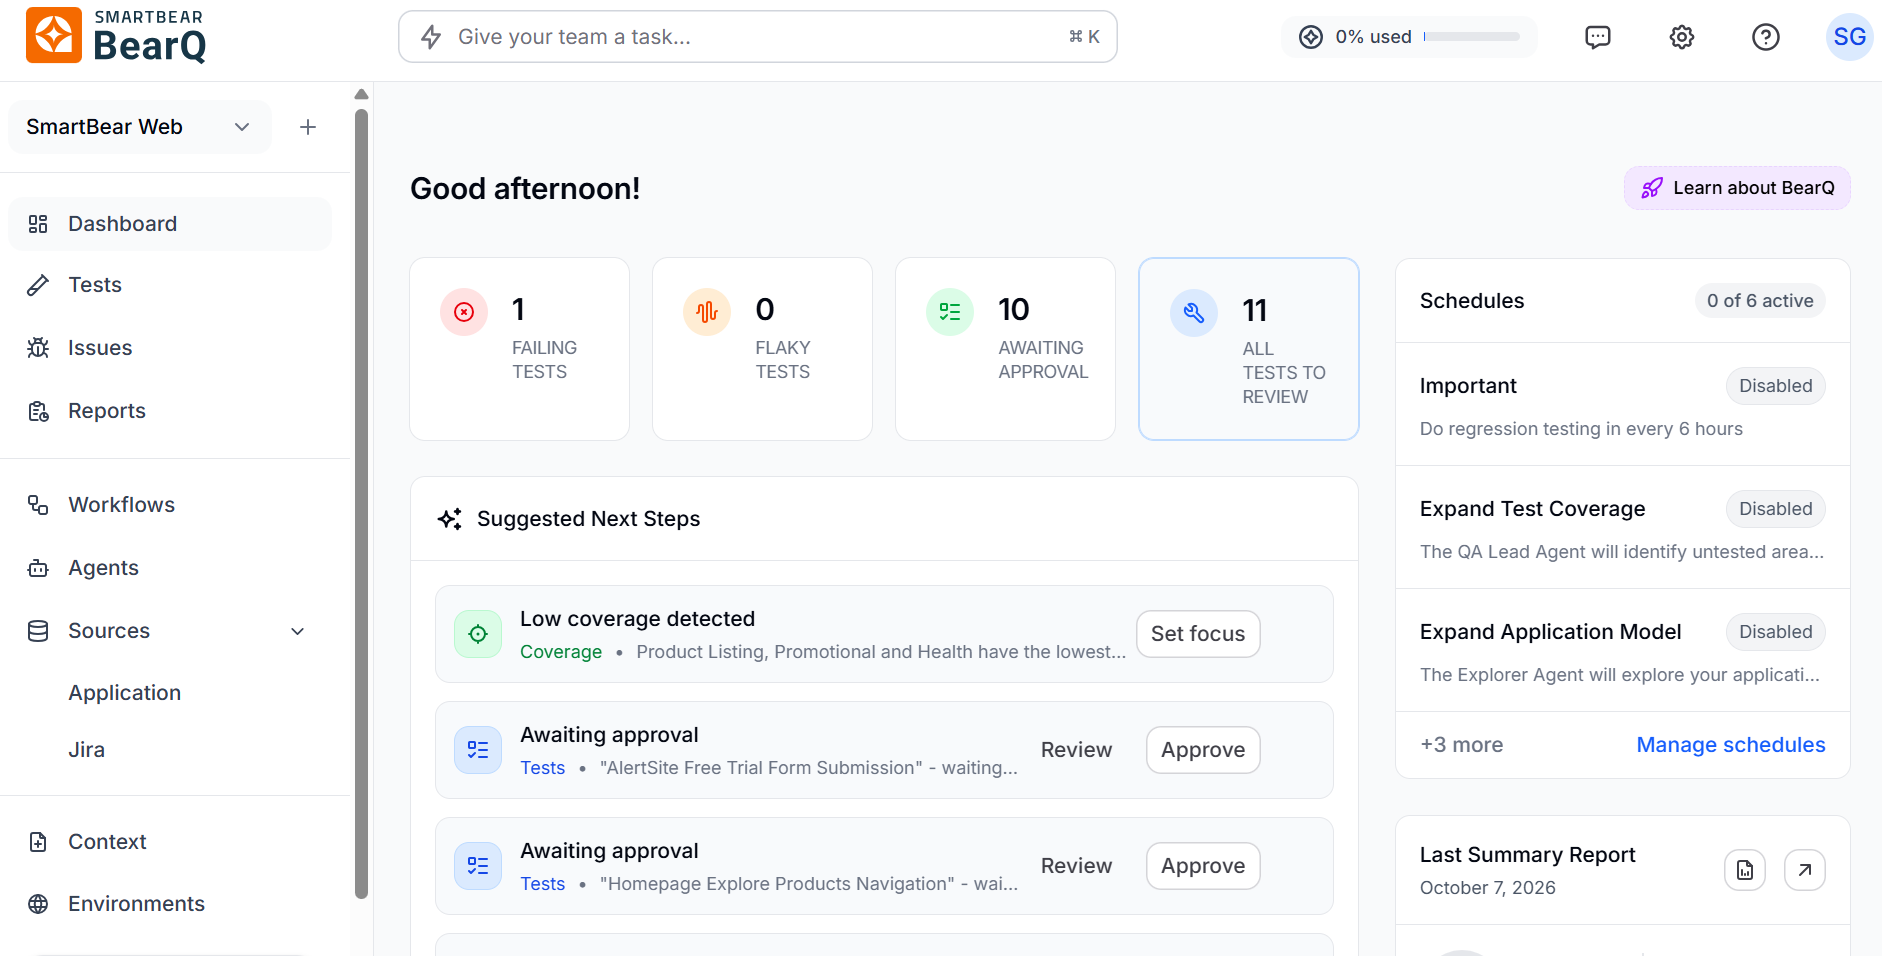Screen dimensions: 1882x956
Task: Approve the AlertSite Free Trial Form test
Action: tap(1203, 750)
